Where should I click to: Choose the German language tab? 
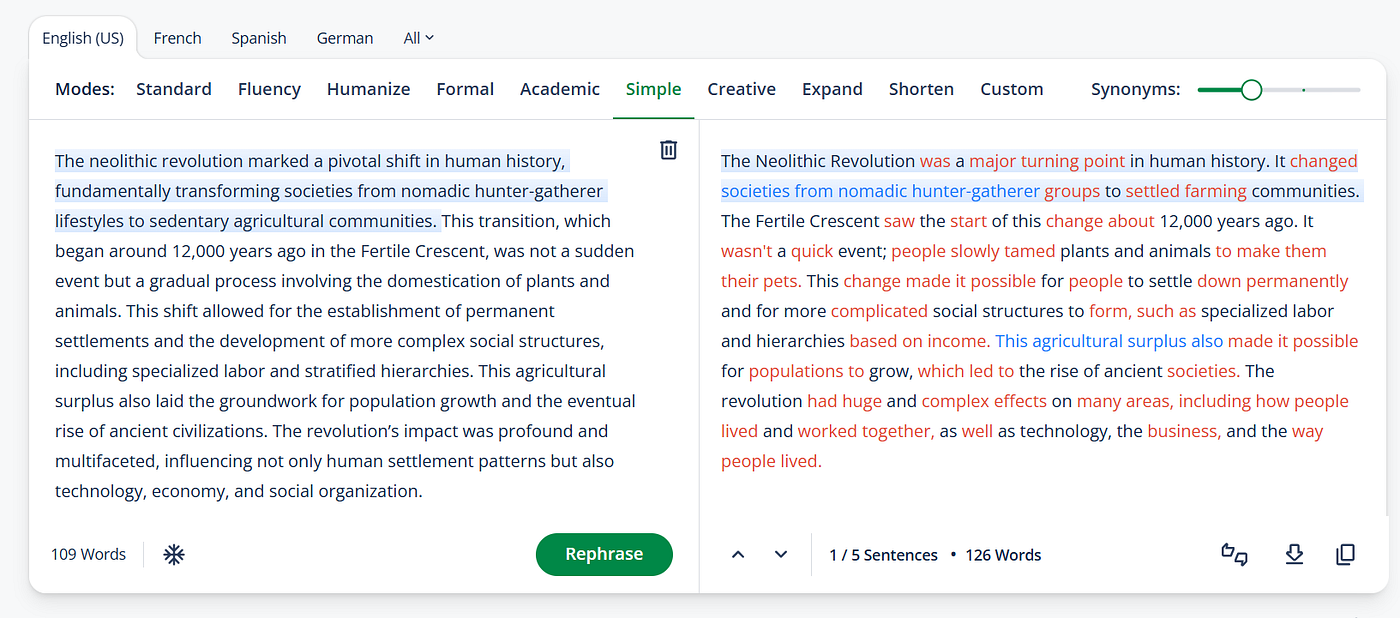tap(345, 38)
